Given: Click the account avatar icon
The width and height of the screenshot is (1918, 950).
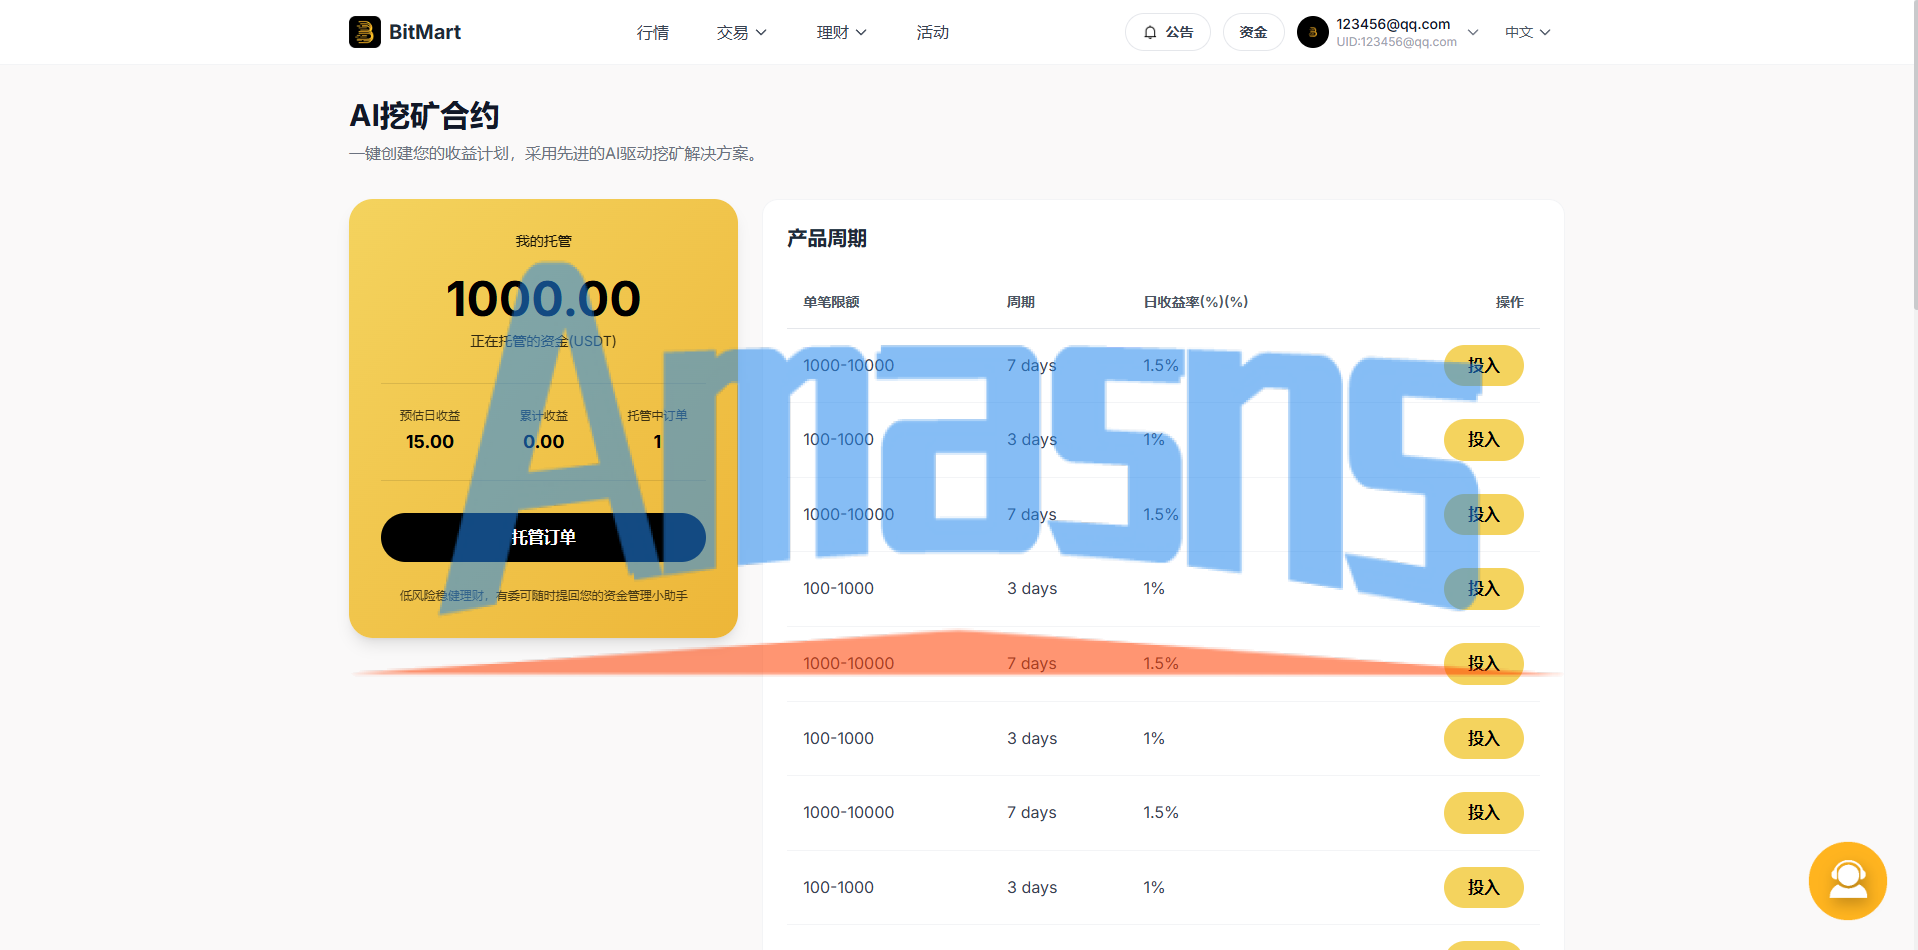Looking at the screenshot, I should click(1312, 32).
